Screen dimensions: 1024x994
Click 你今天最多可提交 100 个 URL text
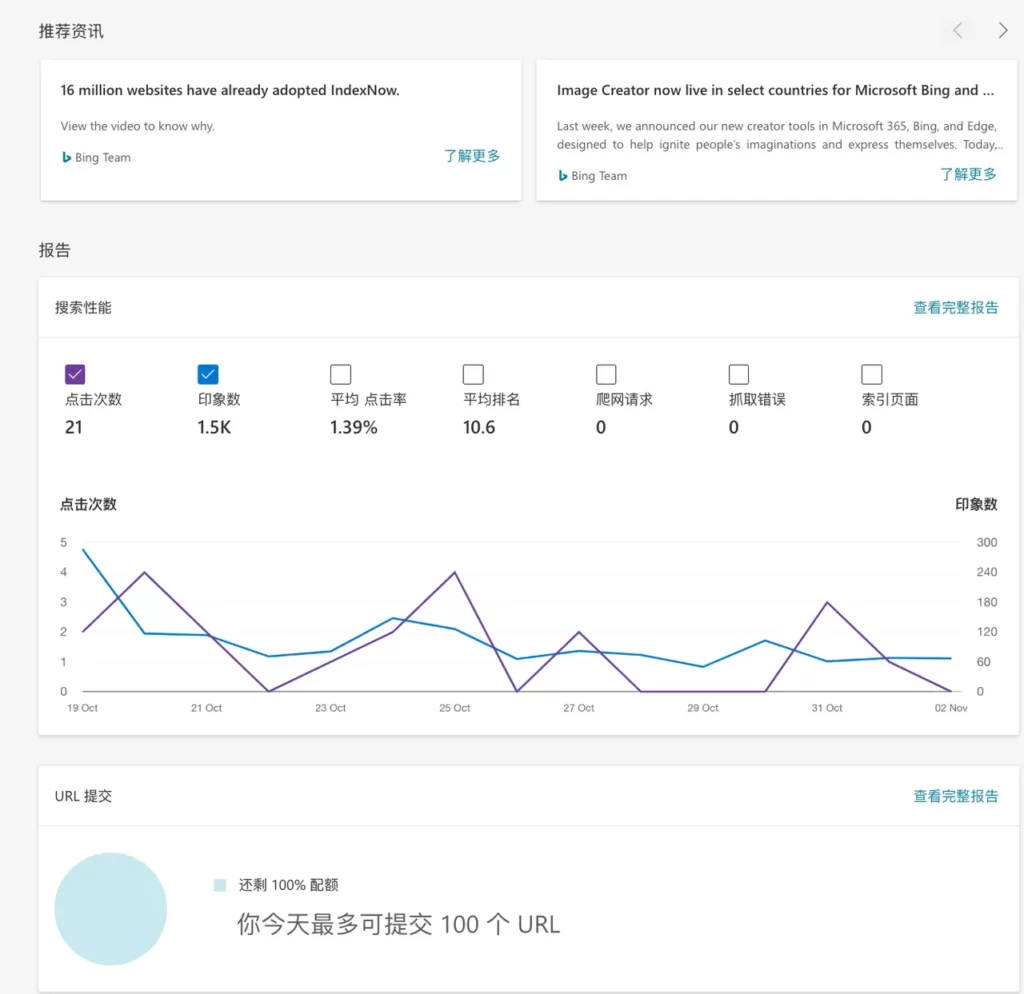[x=398, y=924]
